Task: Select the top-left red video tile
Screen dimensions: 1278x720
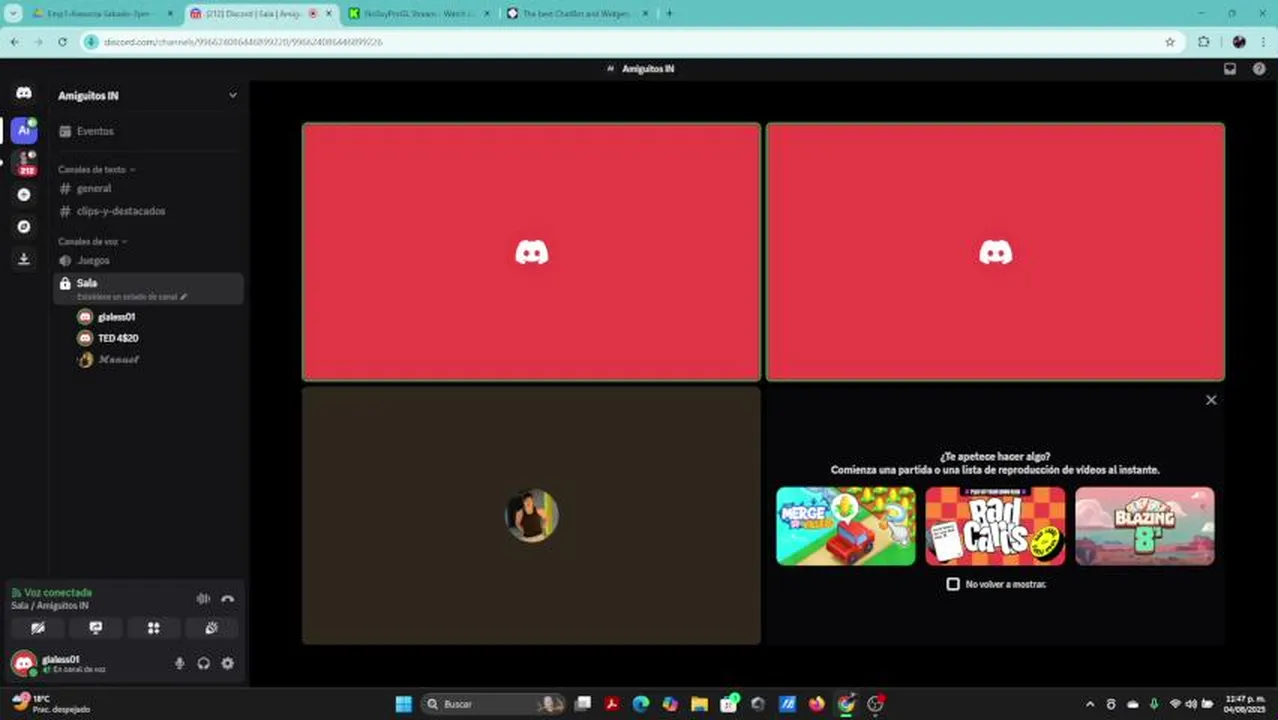Action: pyautogui.click(x=531, y=252)
